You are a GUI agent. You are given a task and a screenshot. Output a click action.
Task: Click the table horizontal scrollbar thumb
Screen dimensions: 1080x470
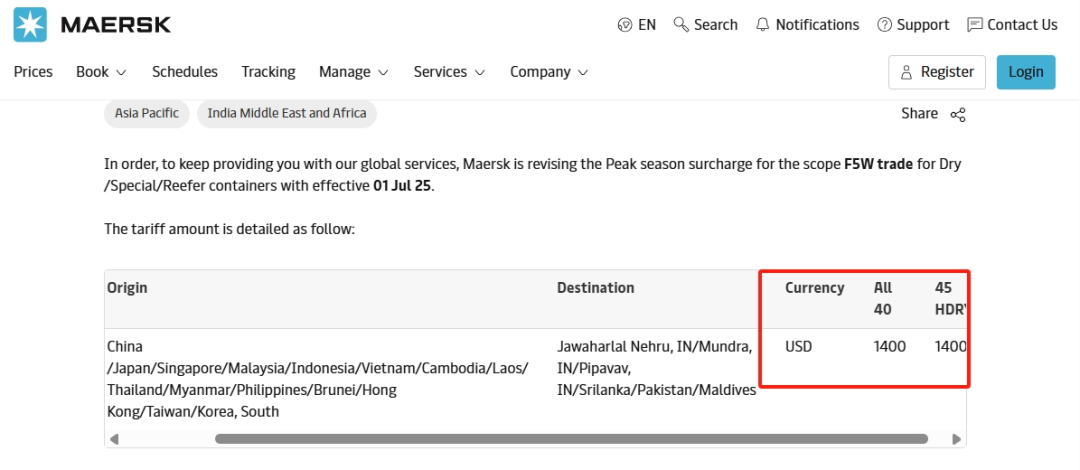[x=571, y=438]
